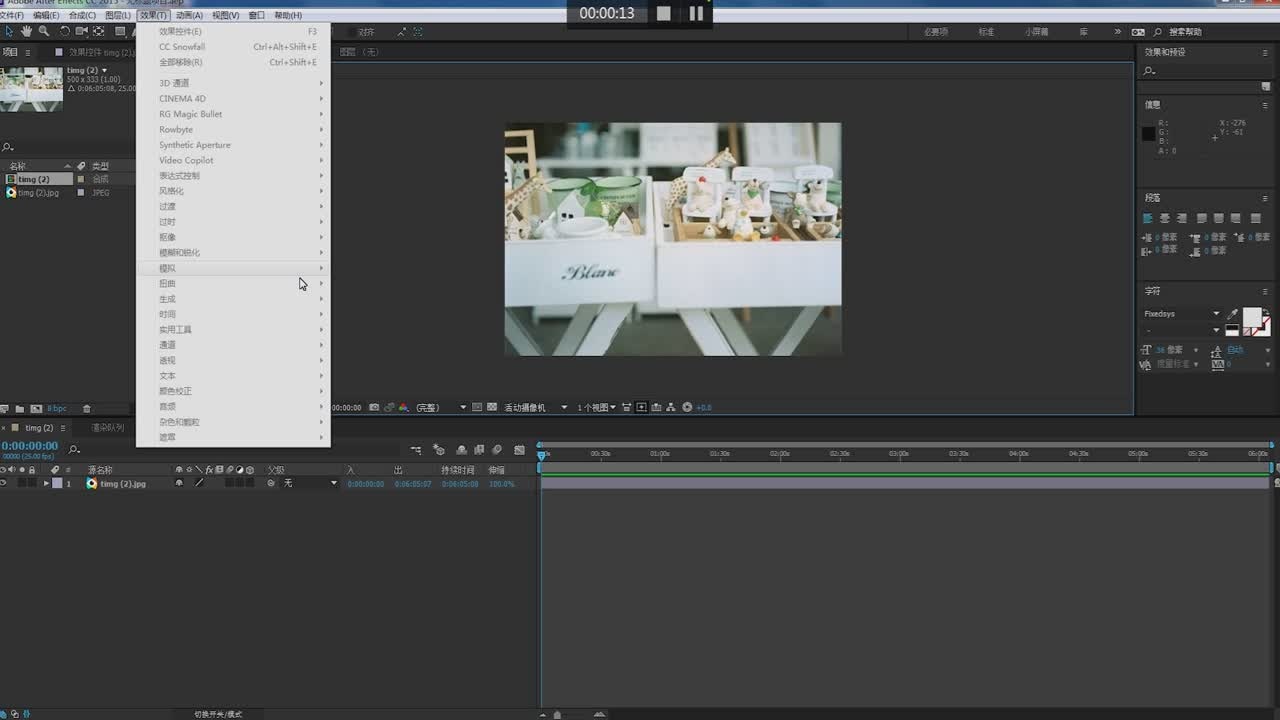
Task: Click the timeline composition mini-flowchart icon
Action: pyautogui.click(x=416, y=450)
